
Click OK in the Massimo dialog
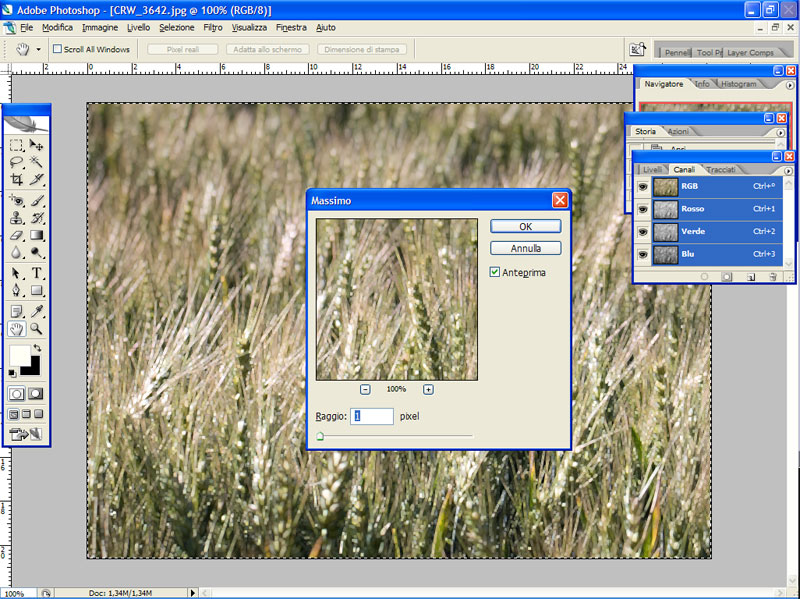[525, 227]
